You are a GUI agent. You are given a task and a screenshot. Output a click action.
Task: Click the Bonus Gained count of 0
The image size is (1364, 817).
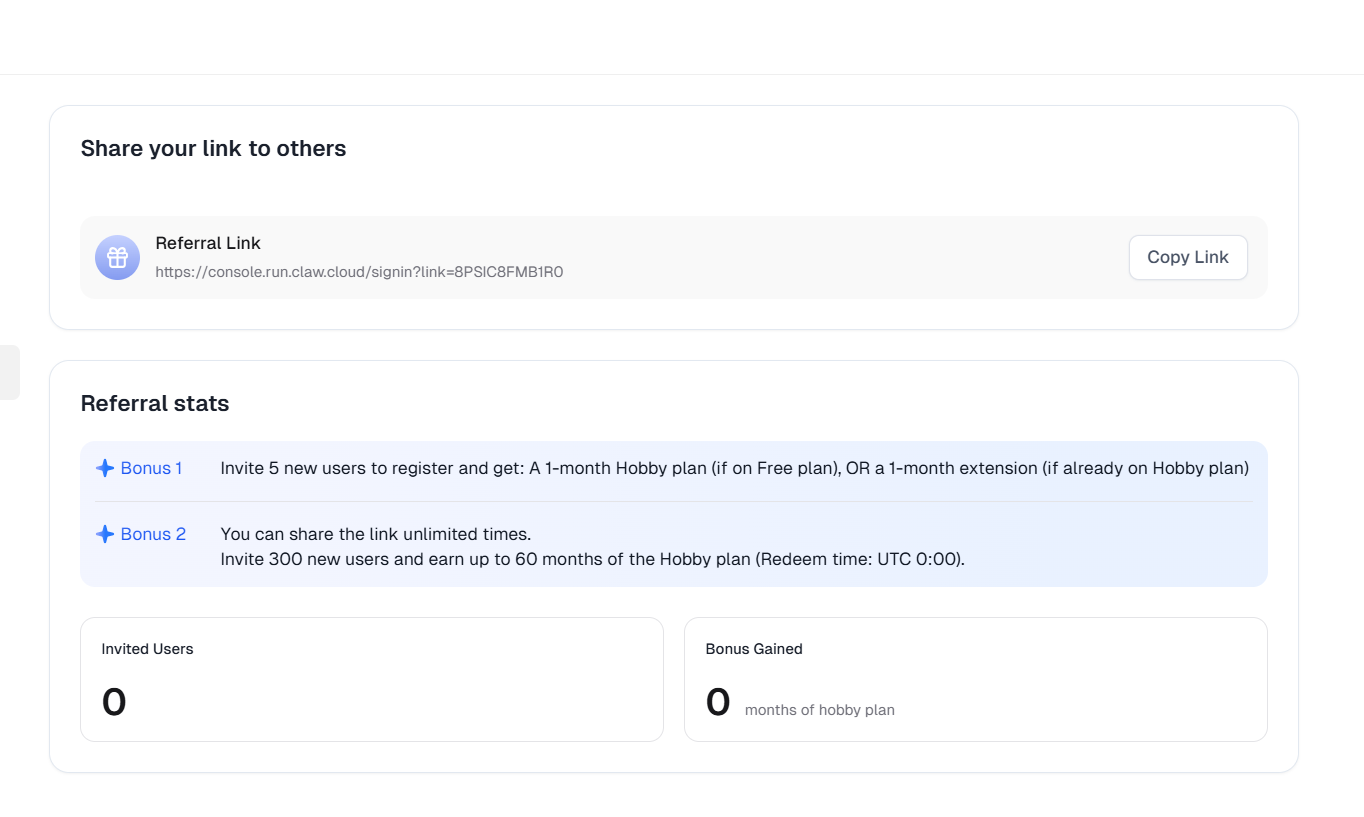718,702
